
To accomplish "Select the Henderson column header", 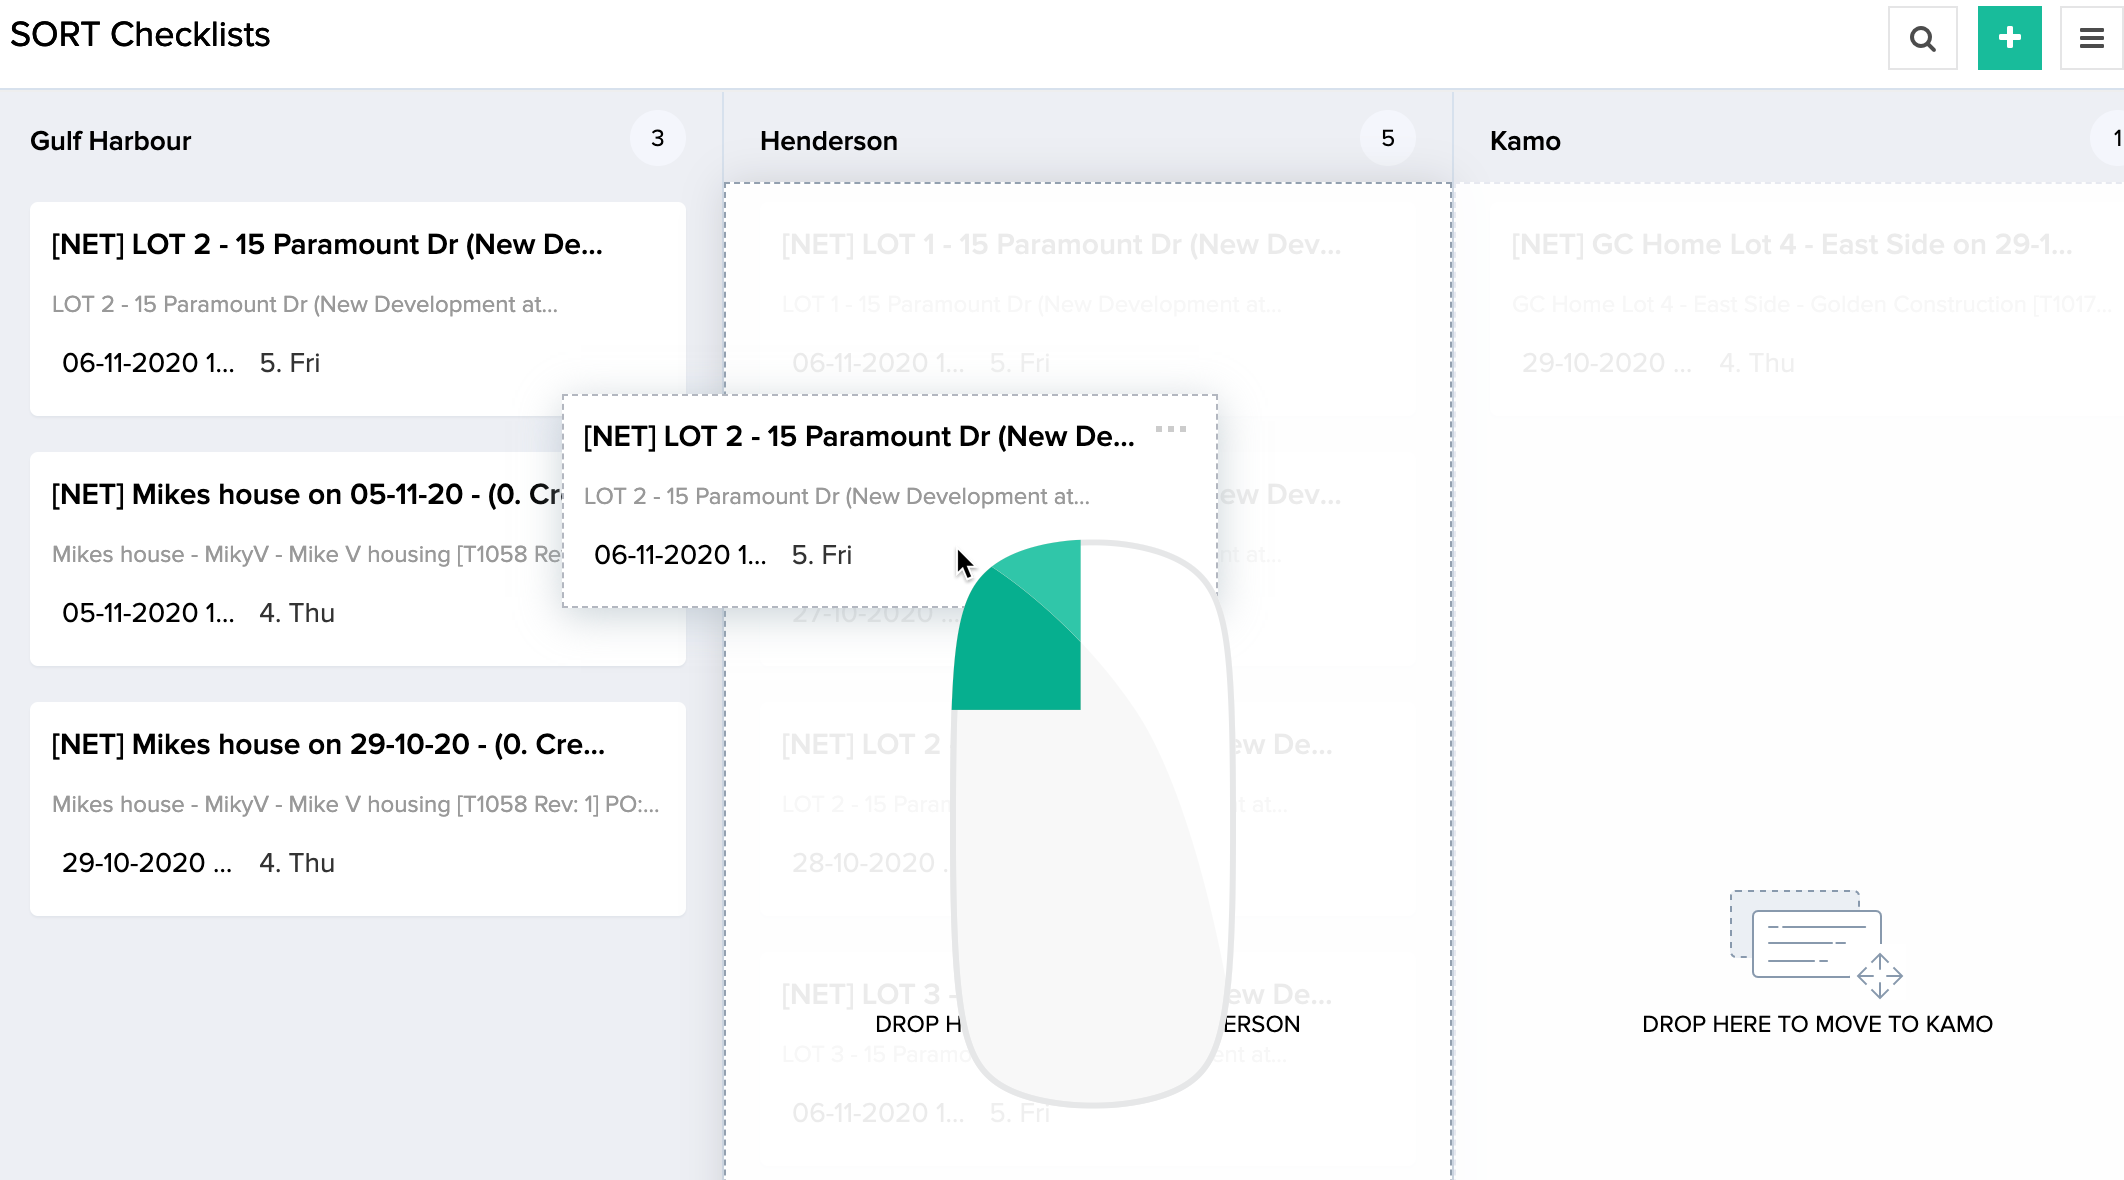I will click(x=828, y=141).
